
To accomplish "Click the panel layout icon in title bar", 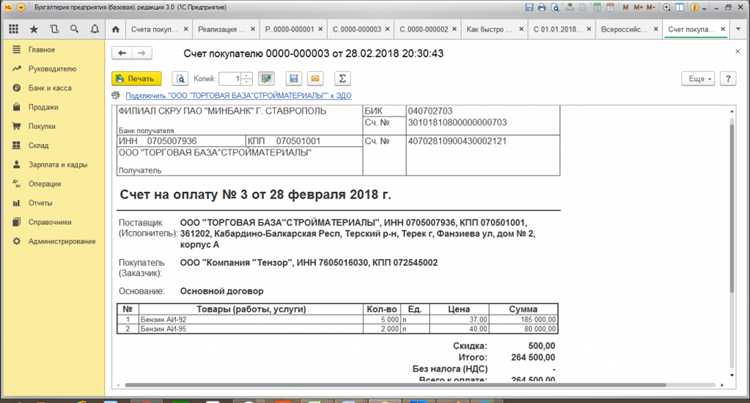I will [x=680, y=8].
